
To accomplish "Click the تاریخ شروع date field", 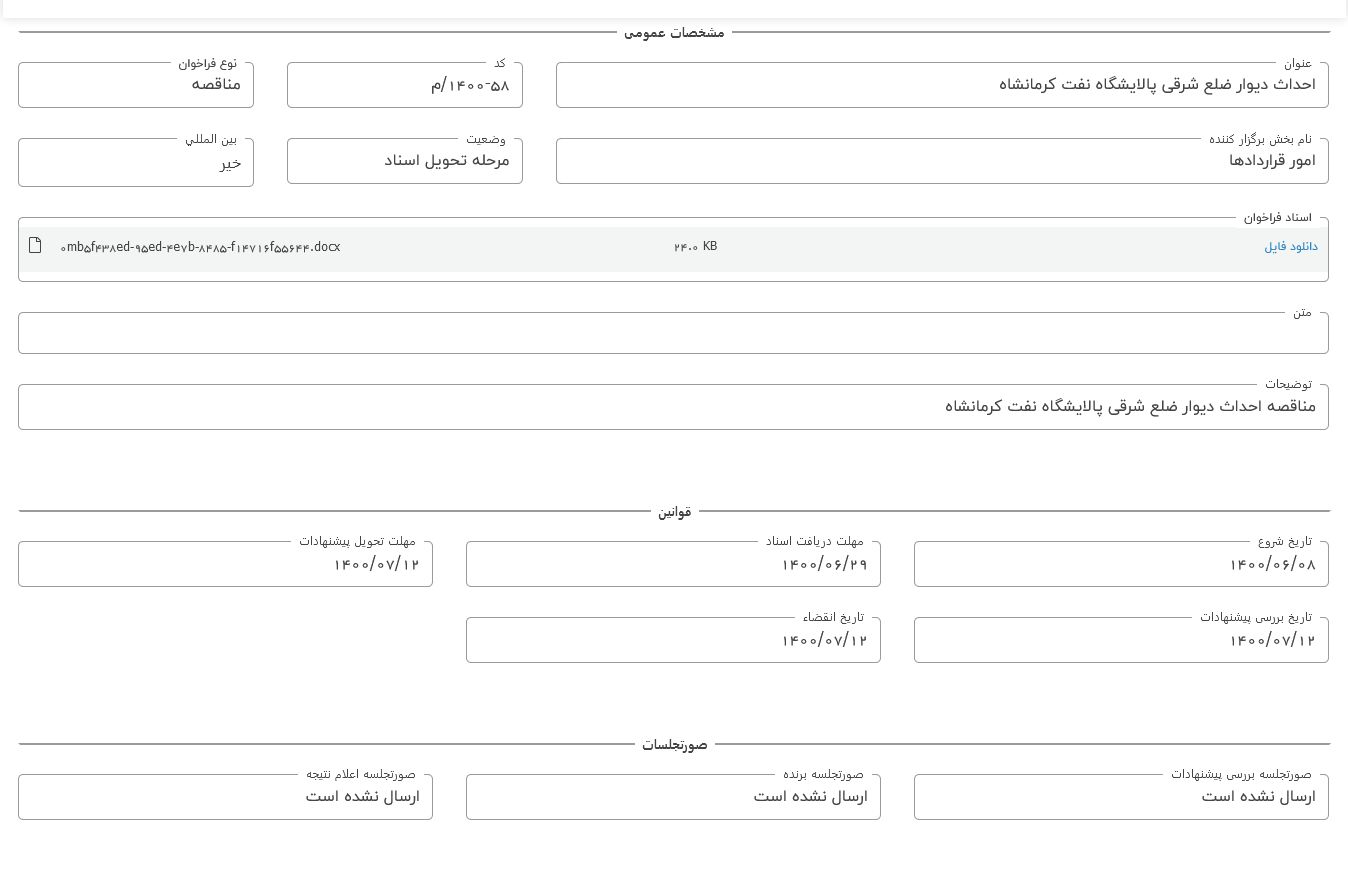I will (x=1121, y=564).
